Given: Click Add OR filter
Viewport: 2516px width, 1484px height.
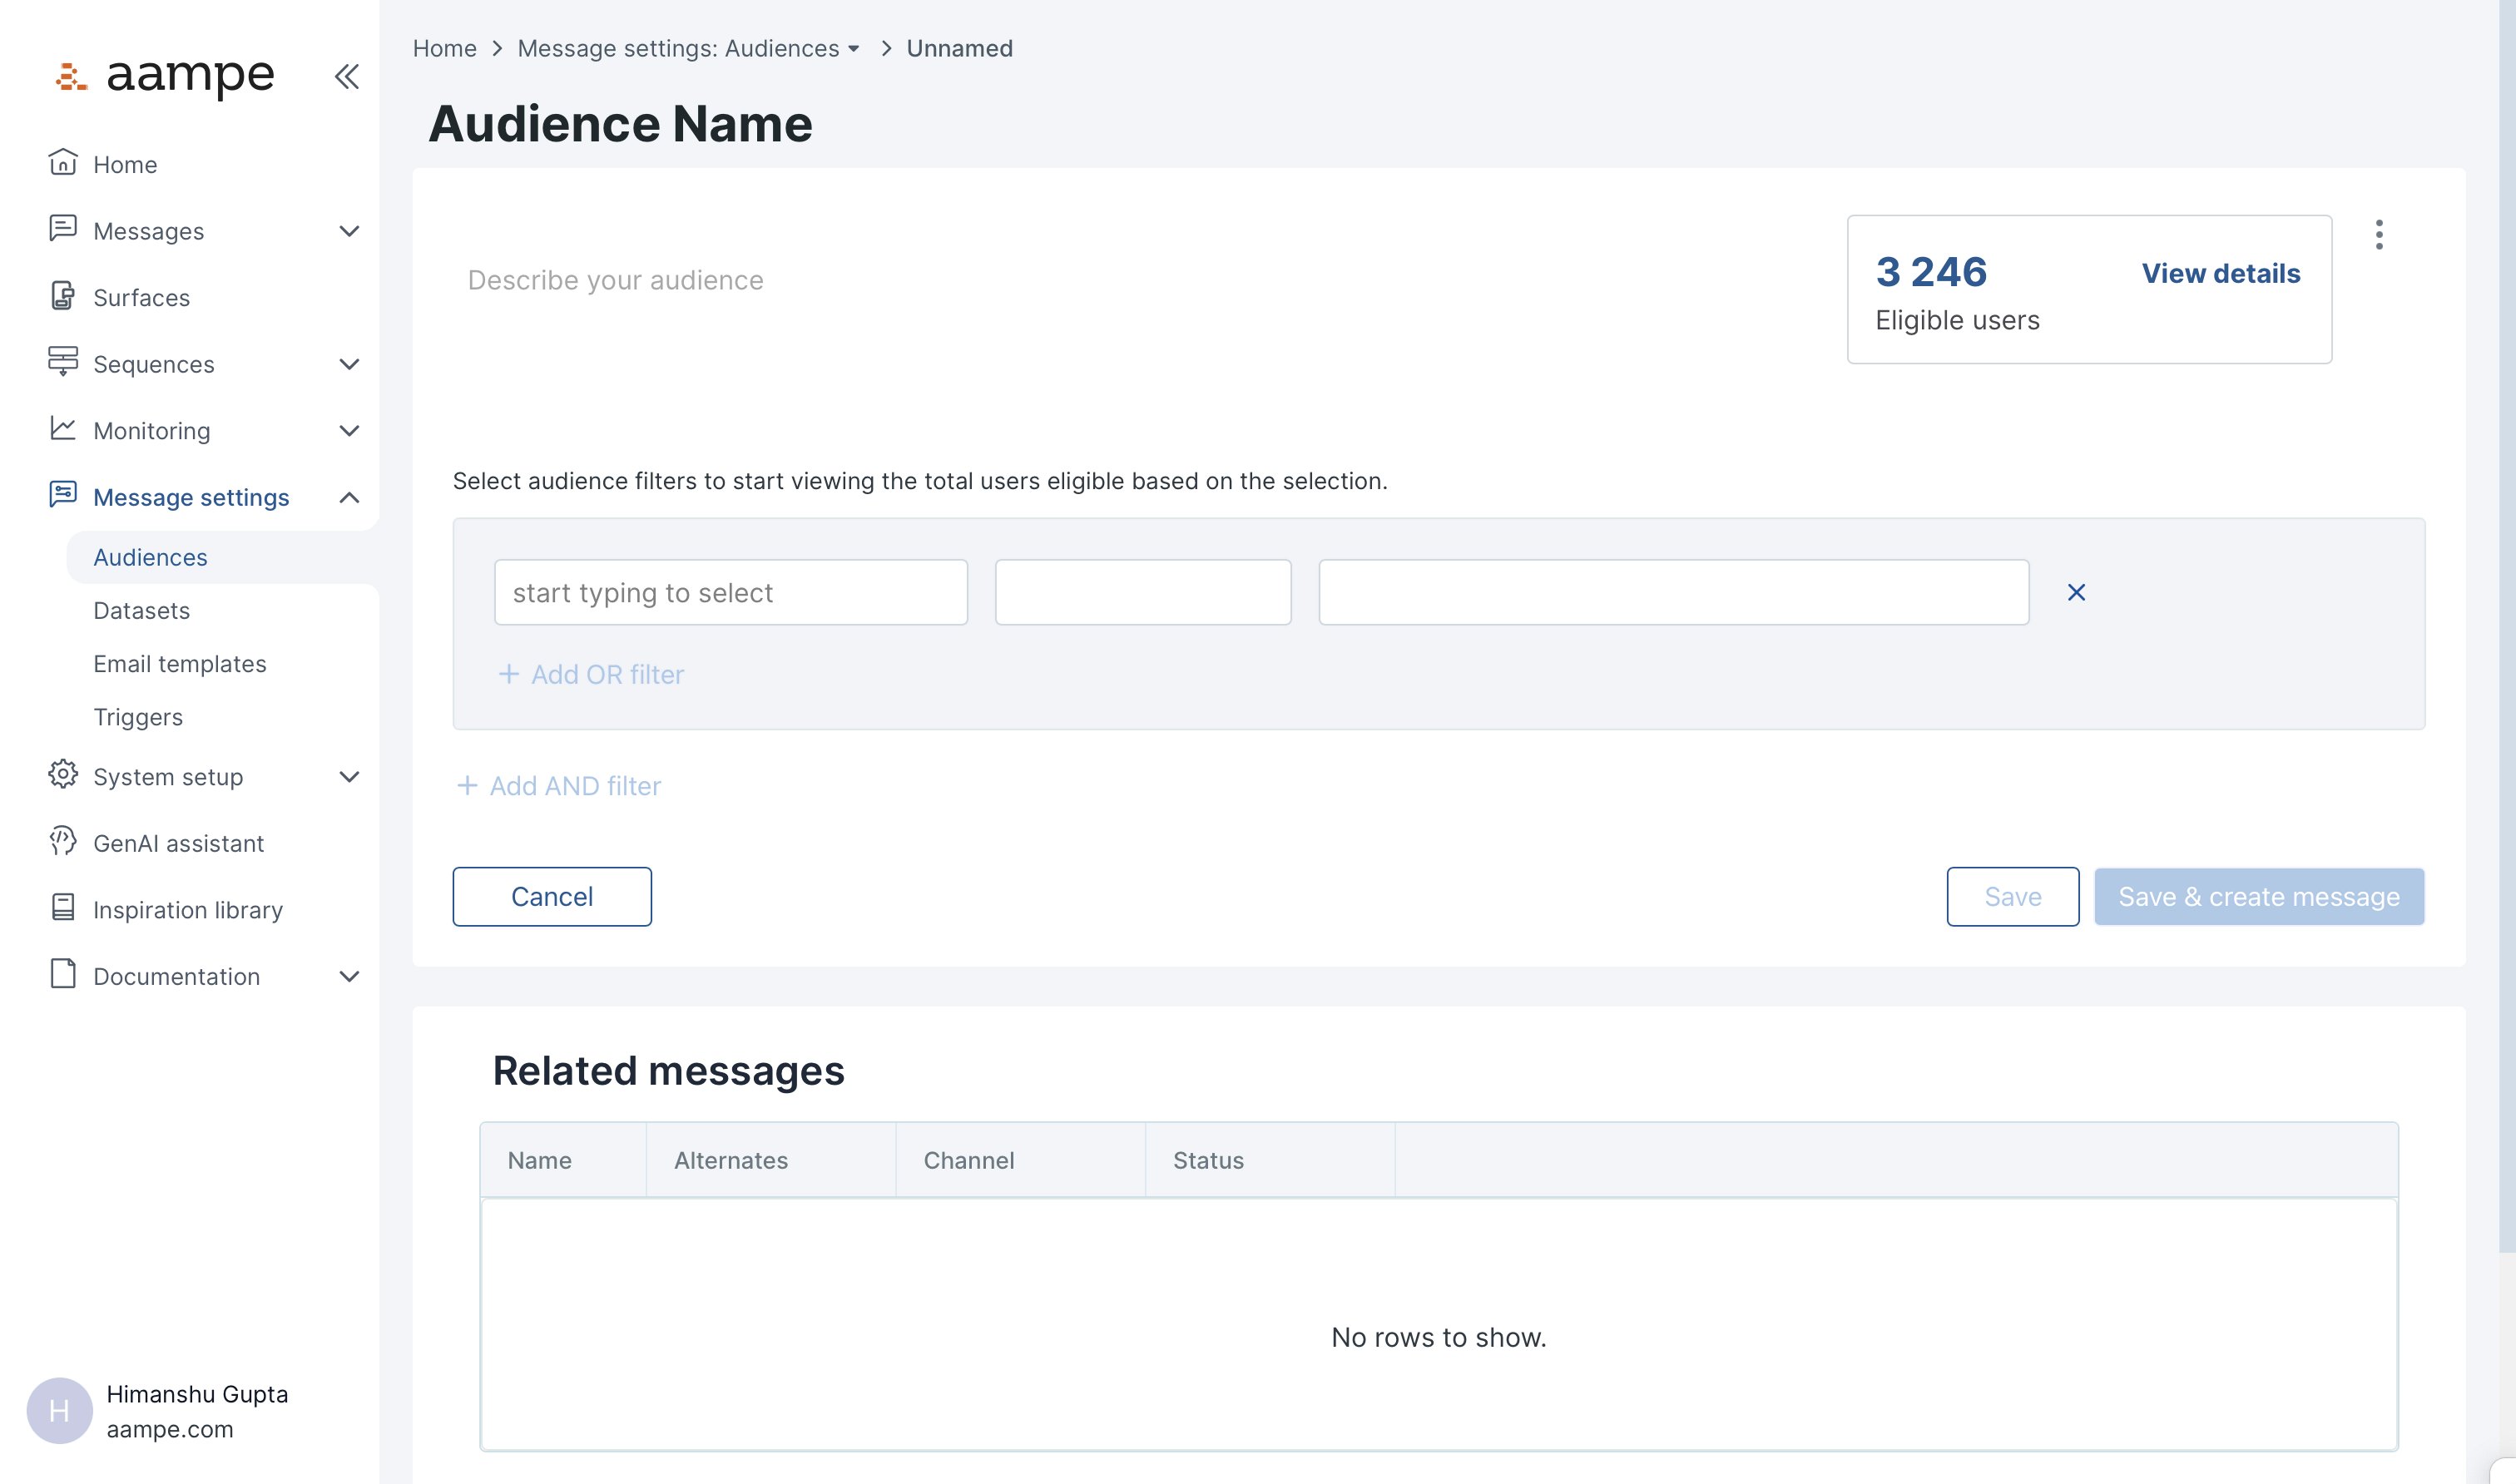Looking at the screenshot, I should pos(591,675).
